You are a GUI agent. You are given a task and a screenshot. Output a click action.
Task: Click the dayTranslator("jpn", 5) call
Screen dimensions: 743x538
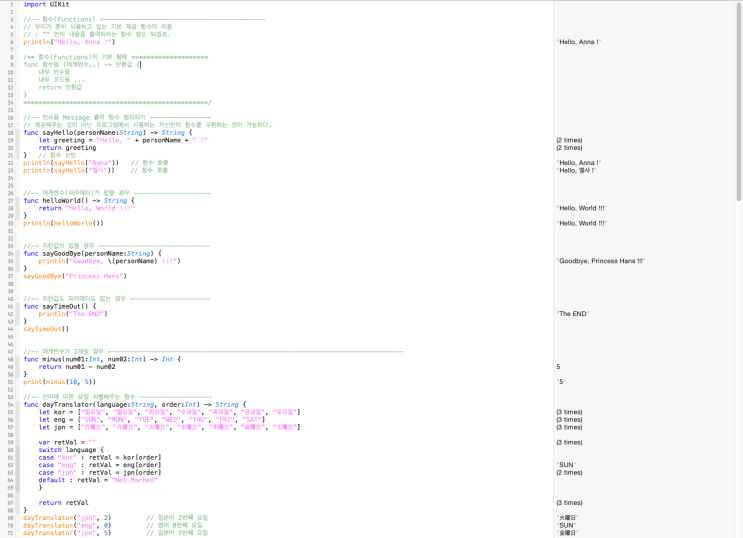pos(67,533)
